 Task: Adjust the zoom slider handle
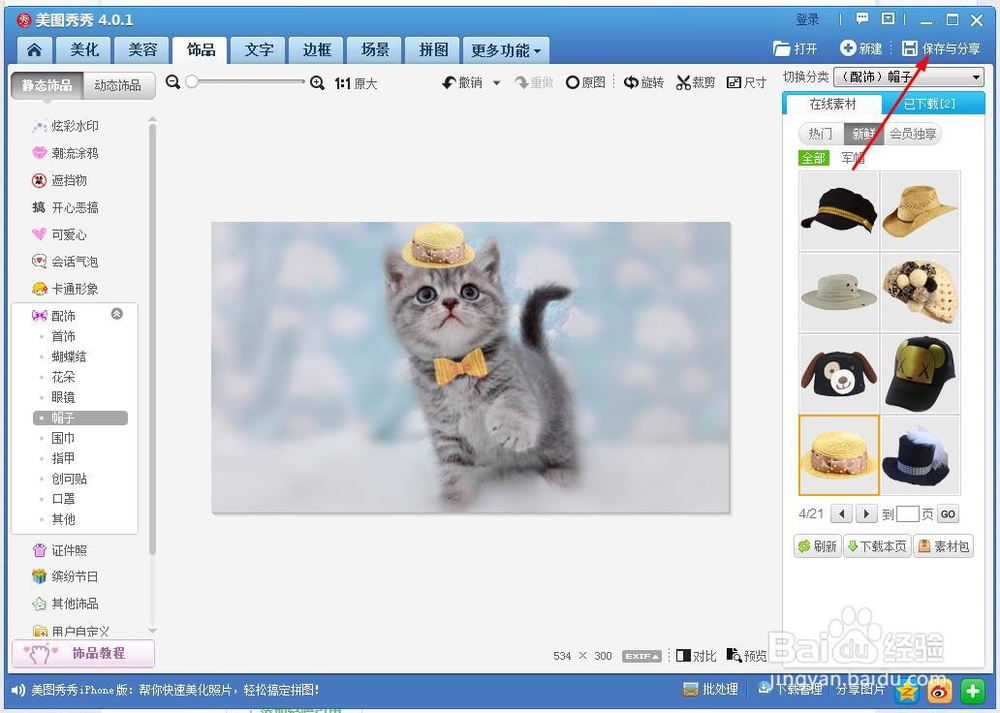point(191,82)
